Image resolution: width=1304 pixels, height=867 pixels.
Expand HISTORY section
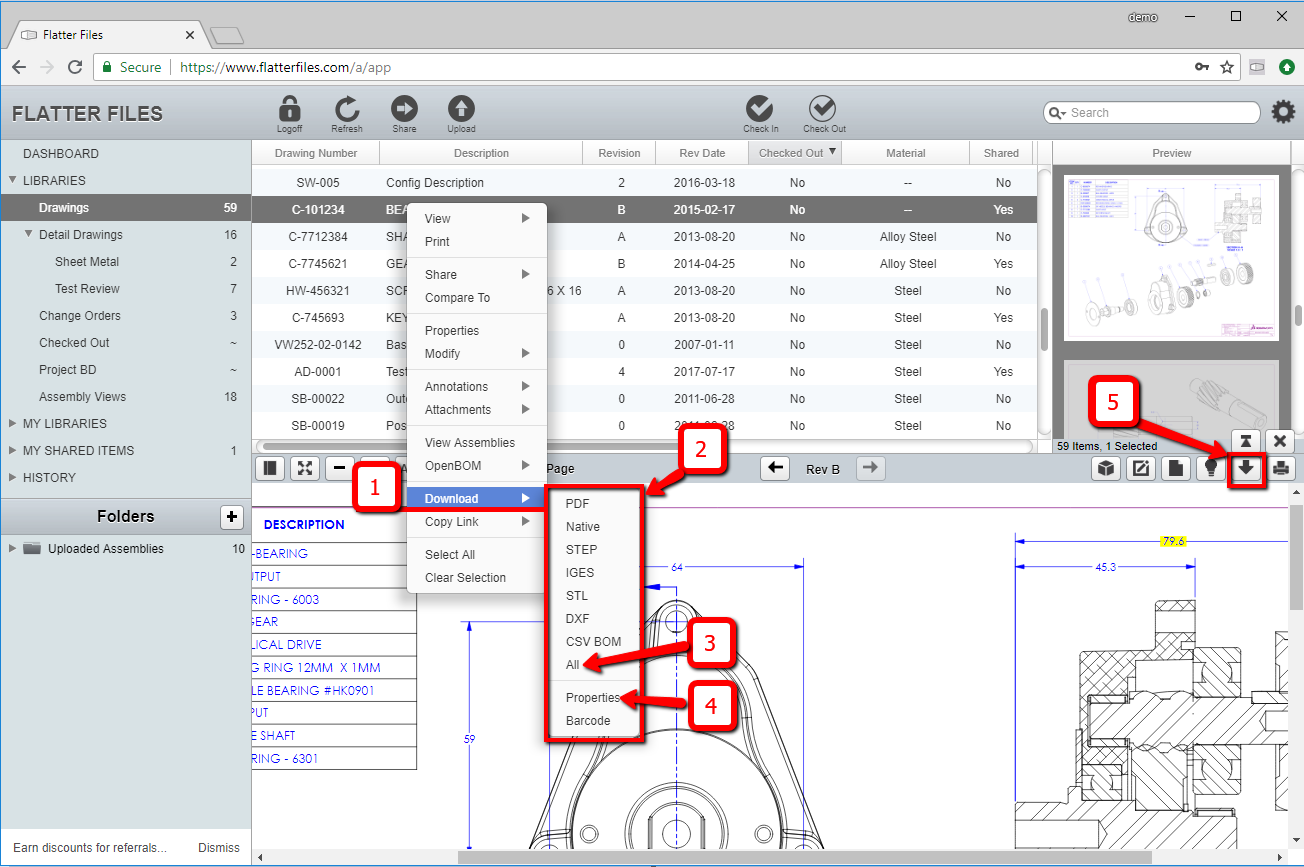click(13, 478)
